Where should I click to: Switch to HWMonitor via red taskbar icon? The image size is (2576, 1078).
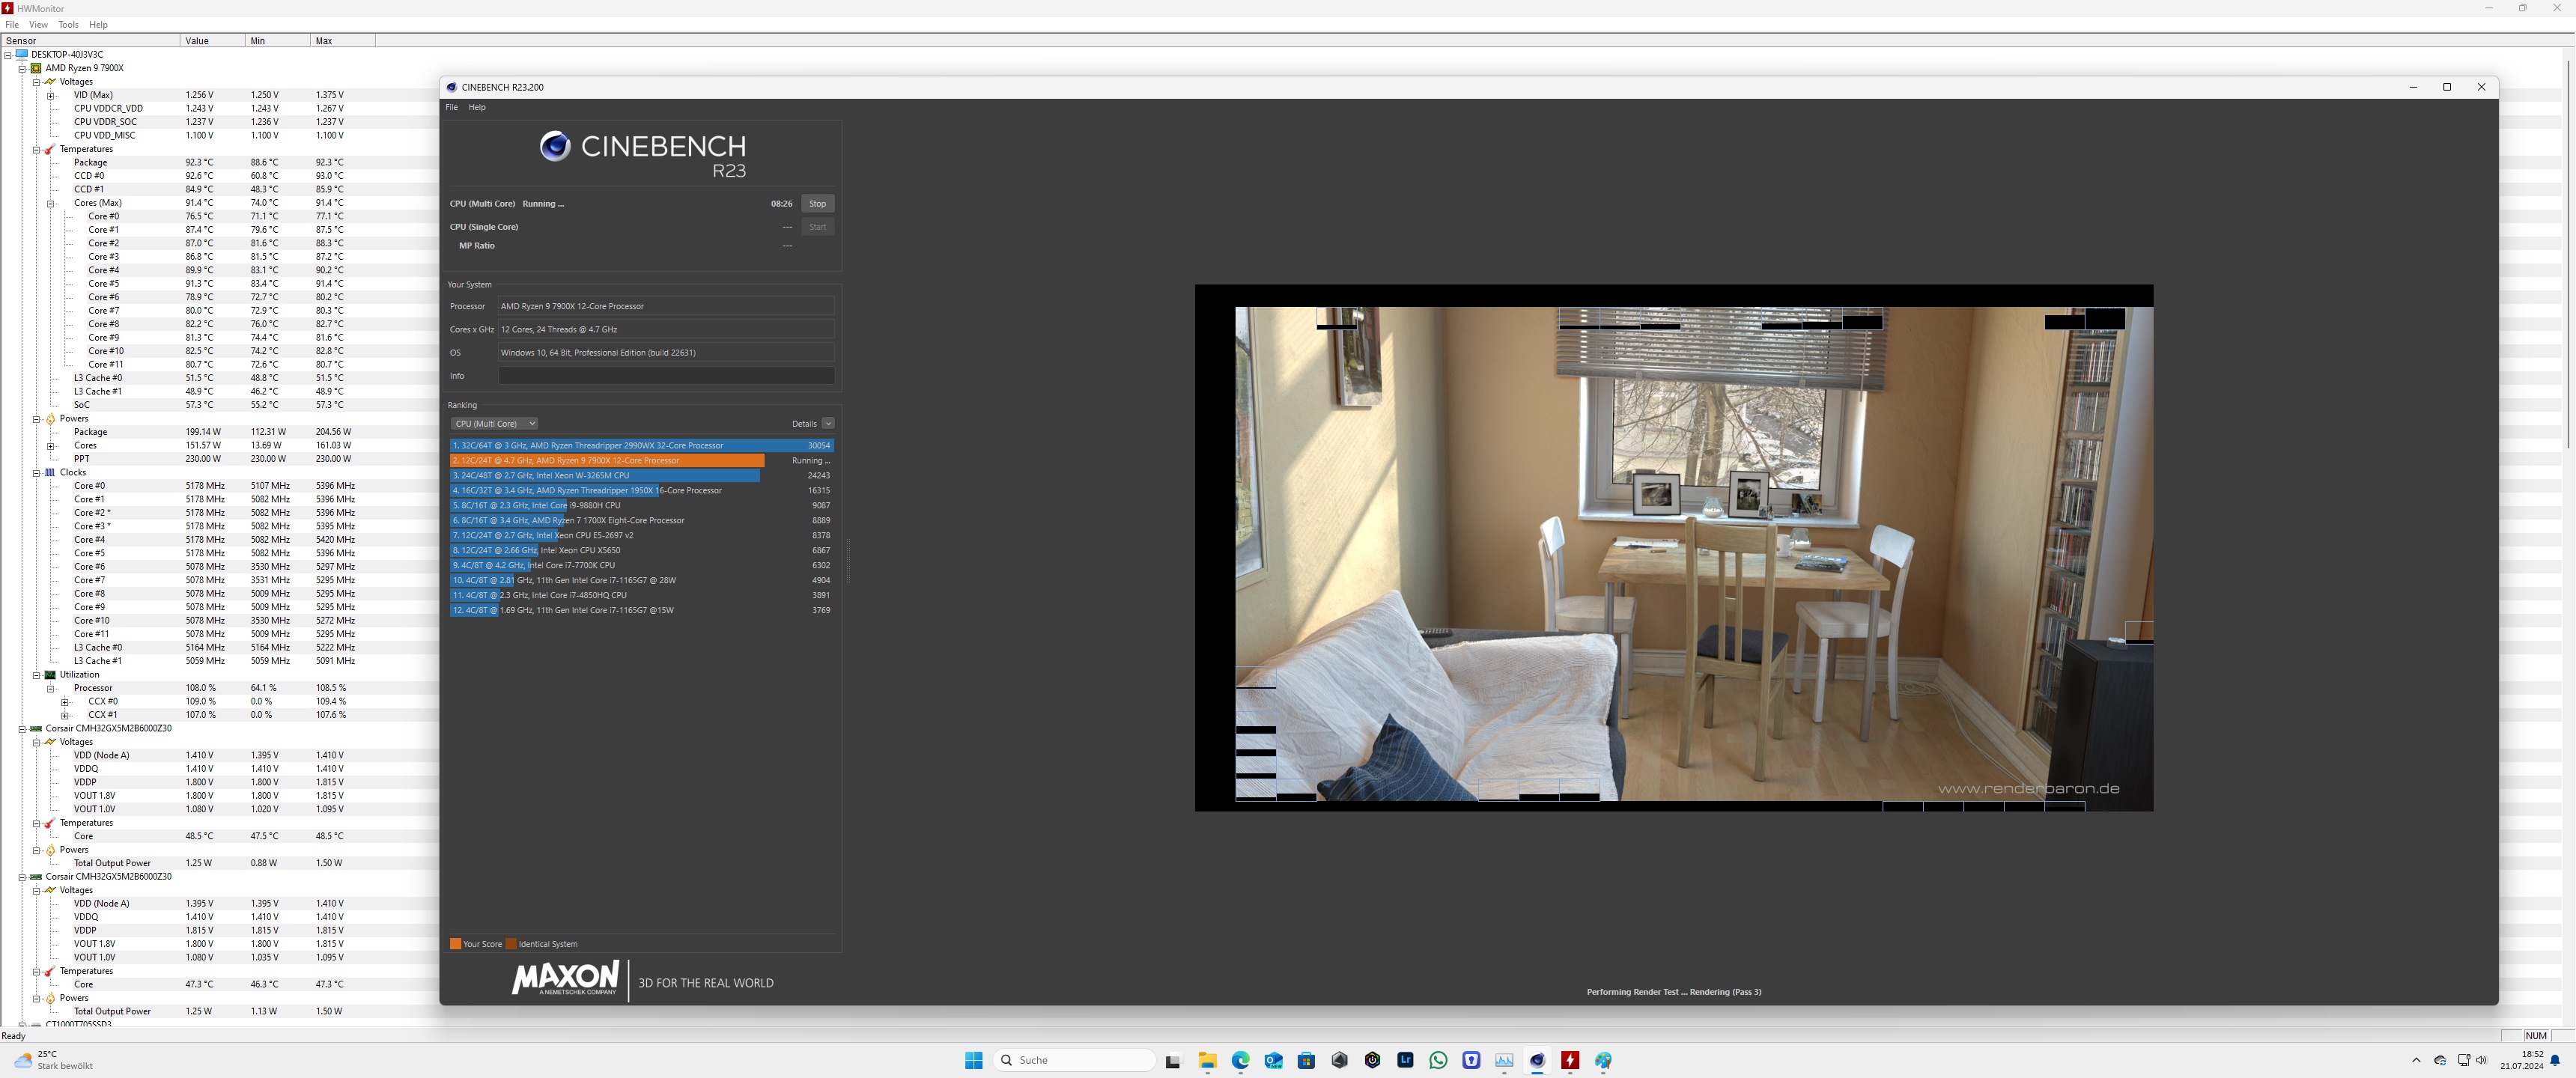[x=1570, y=1060]
